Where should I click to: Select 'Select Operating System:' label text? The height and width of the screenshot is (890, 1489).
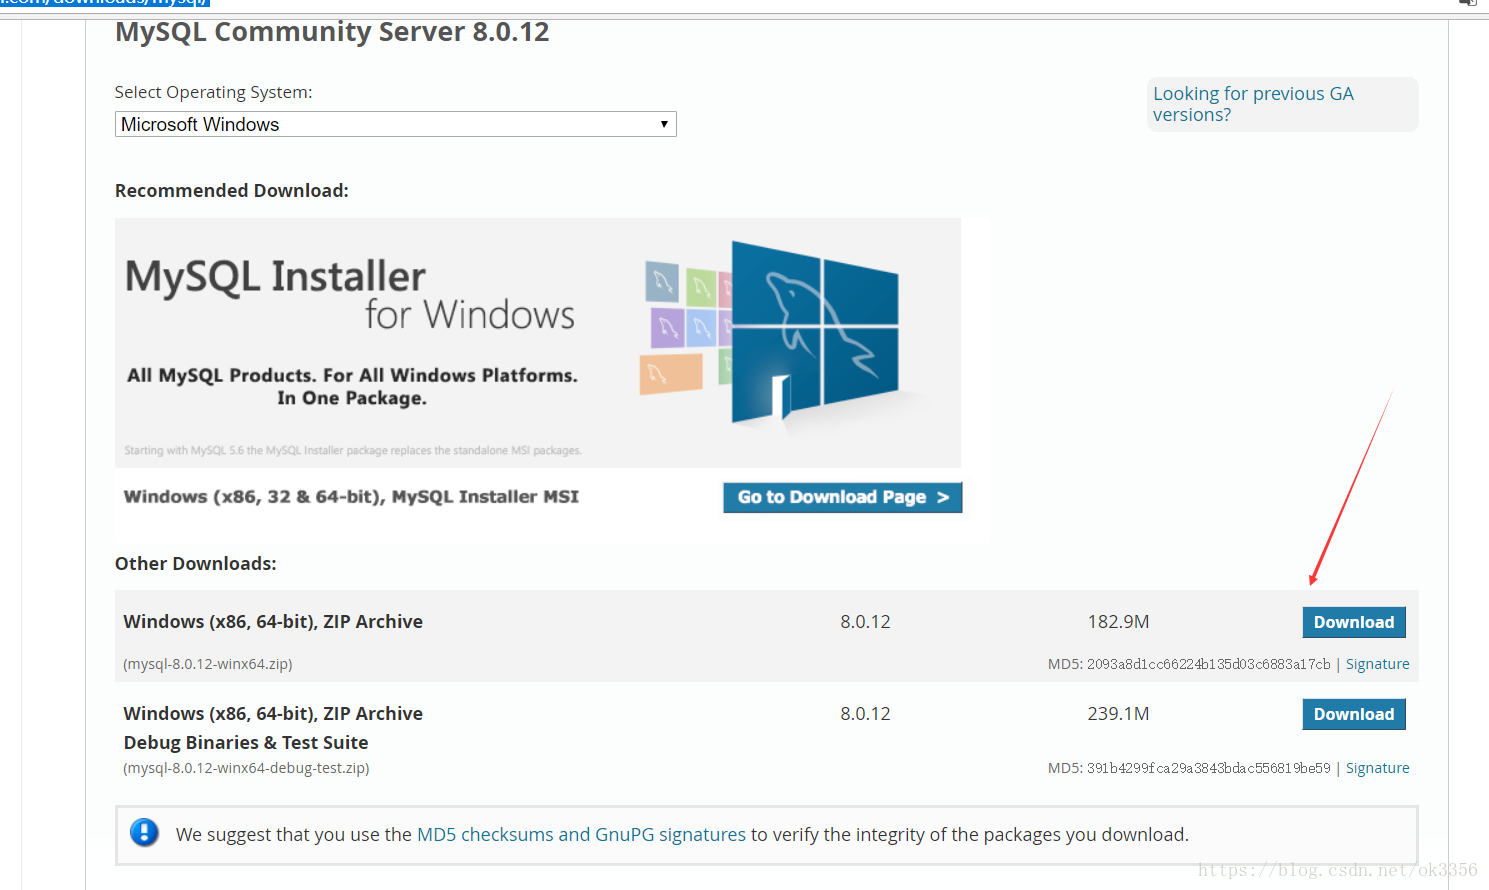[213, 92]
